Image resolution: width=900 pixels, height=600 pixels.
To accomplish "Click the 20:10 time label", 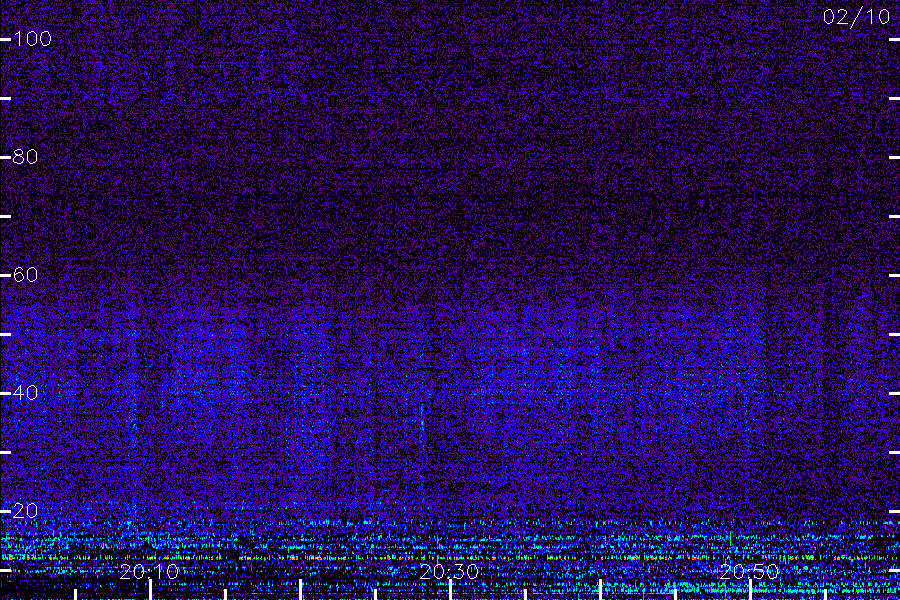I will [x=149, y=572].
